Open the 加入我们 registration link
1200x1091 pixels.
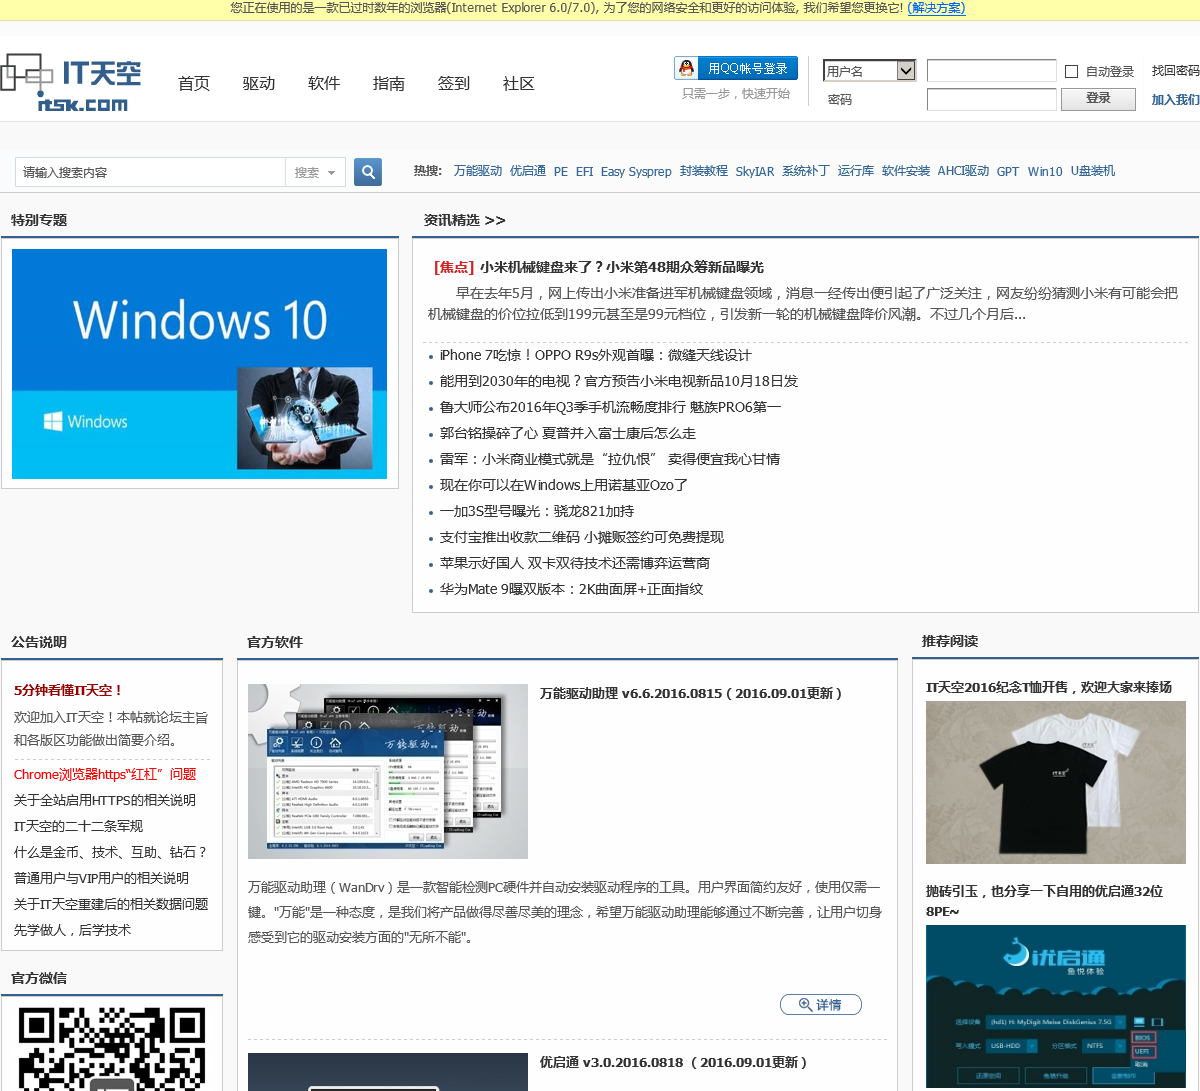point(1175,100)
